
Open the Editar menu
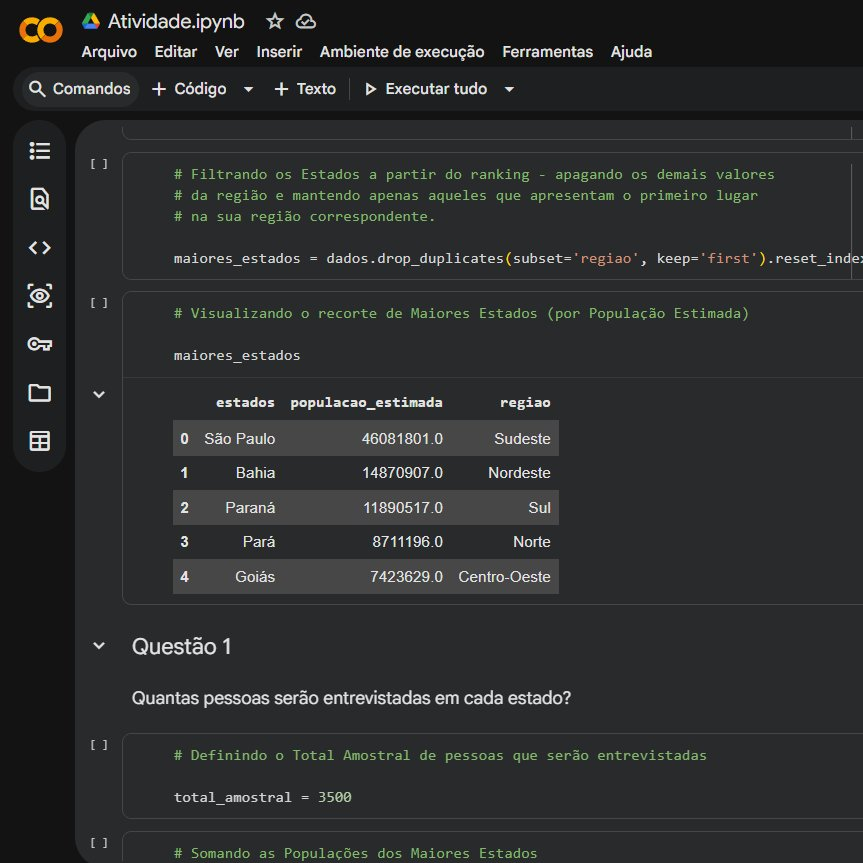pos(176,52)
